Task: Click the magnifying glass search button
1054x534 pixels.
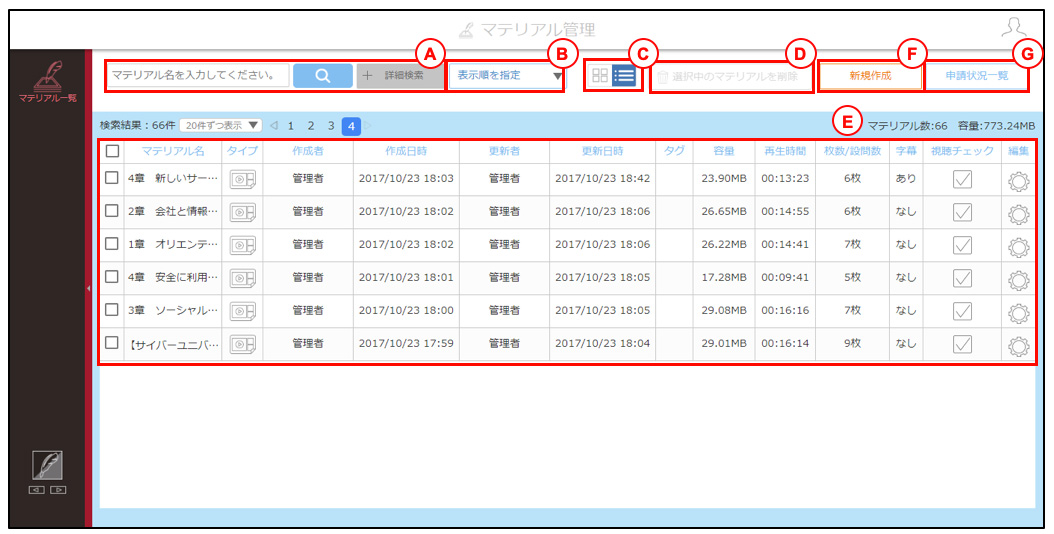Action: [323, 76]
